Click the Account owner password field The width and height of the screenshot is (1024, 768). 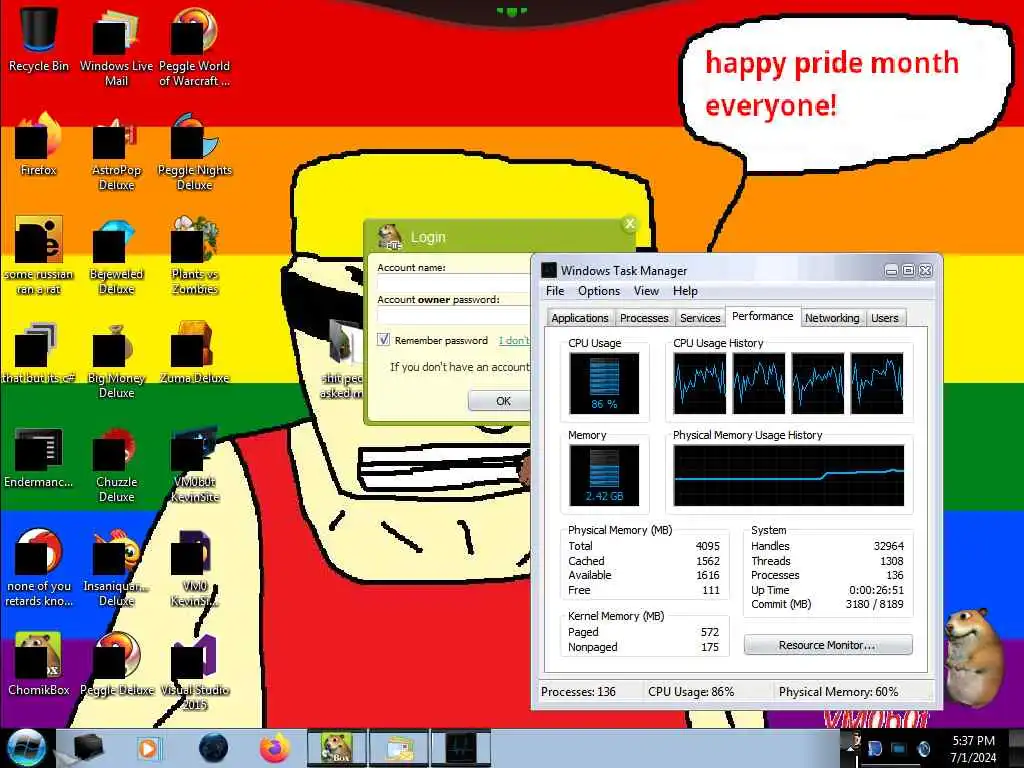click(453, 315)
